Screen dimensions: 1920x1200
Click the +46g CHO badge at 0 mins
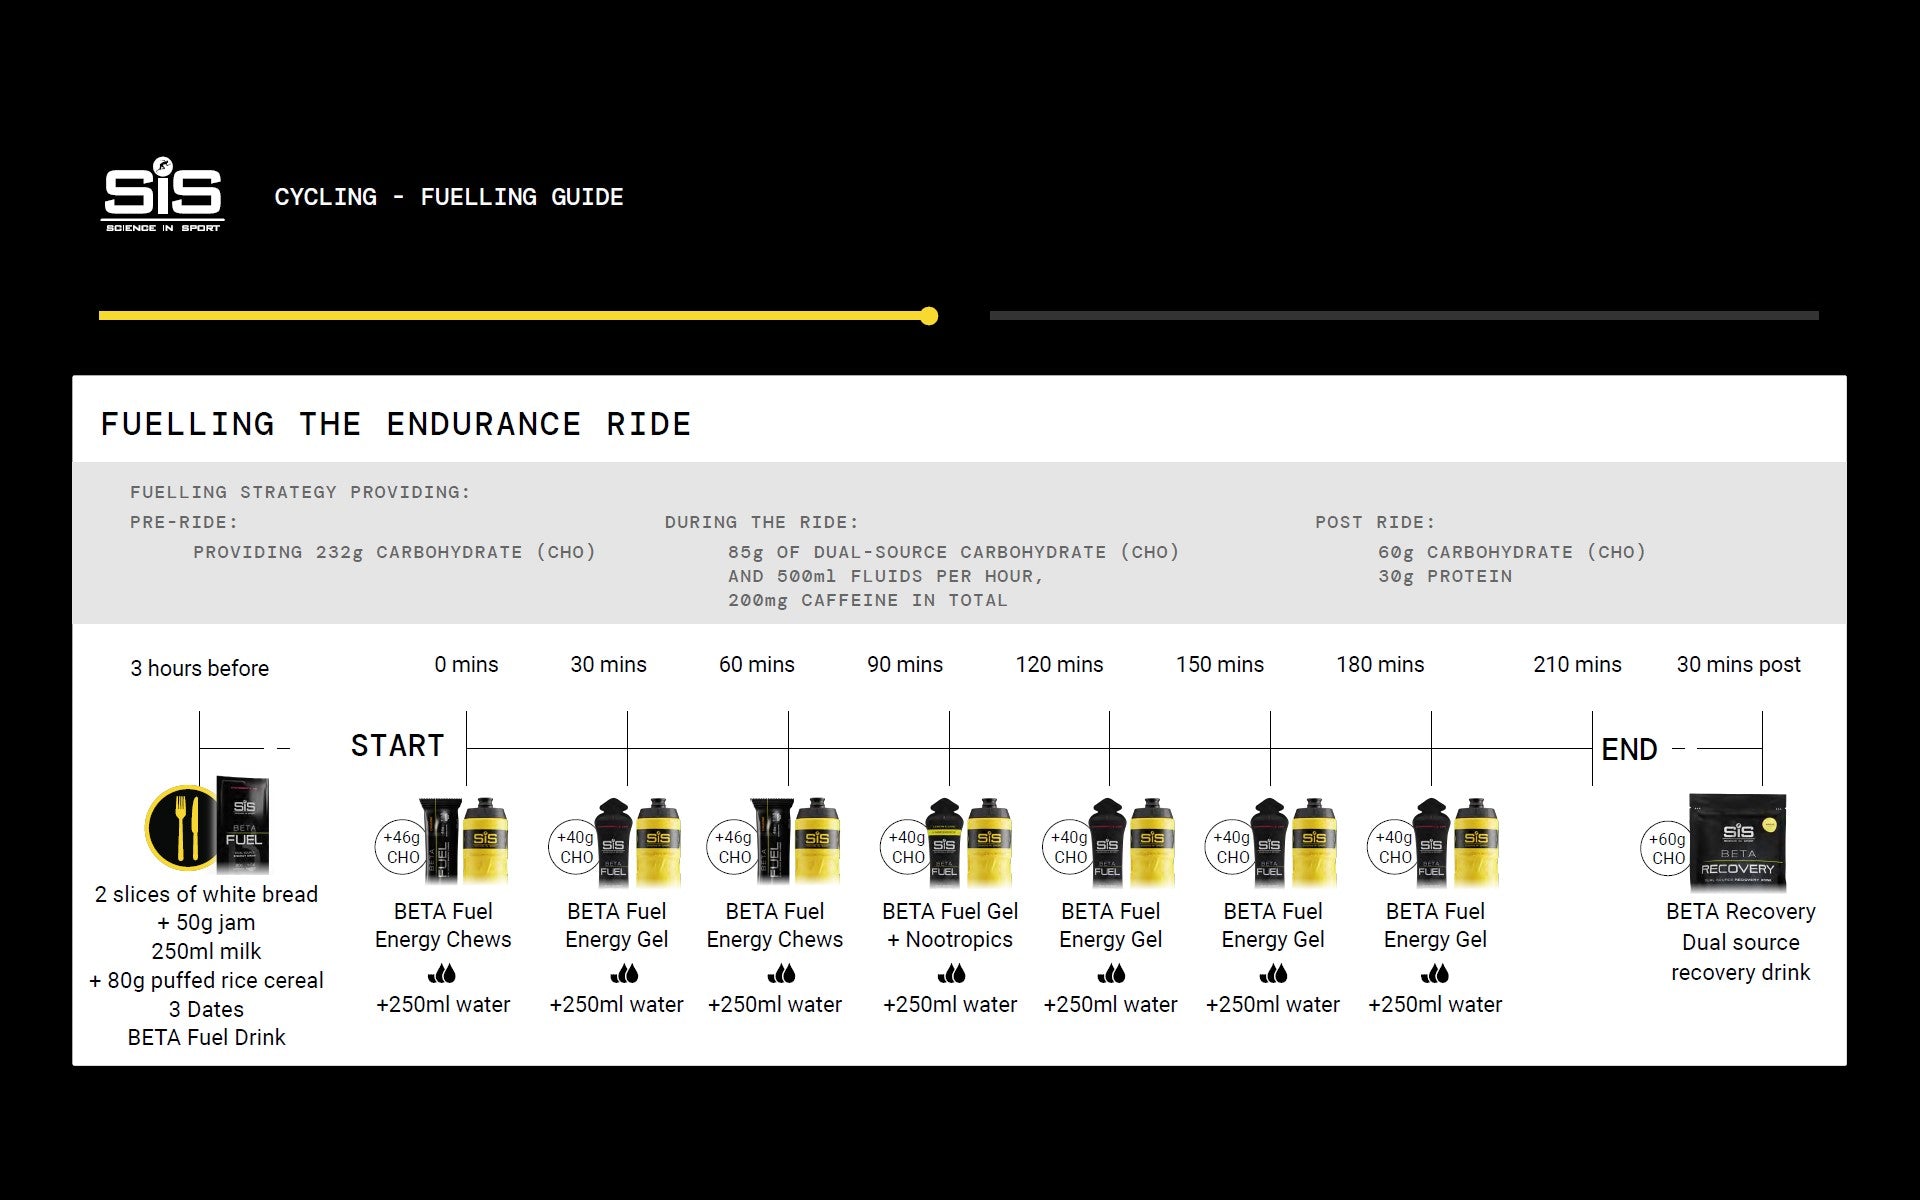coord(402,847)
